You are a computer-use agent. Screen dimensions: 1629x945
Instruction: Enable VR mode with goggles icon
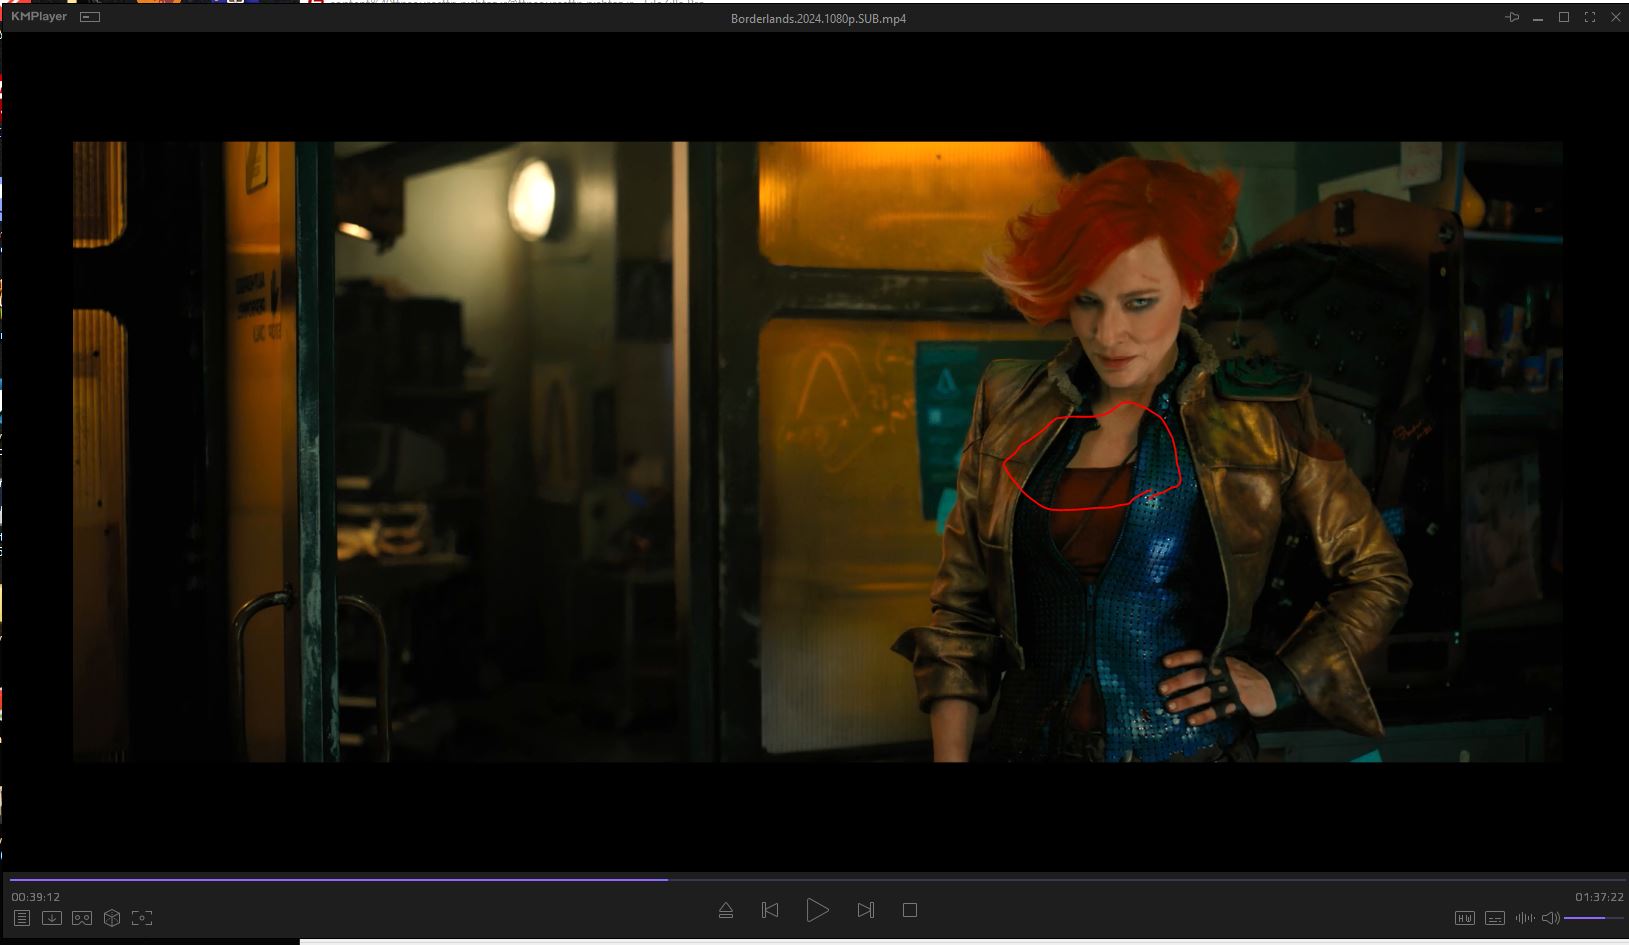[x=82, y=918]
